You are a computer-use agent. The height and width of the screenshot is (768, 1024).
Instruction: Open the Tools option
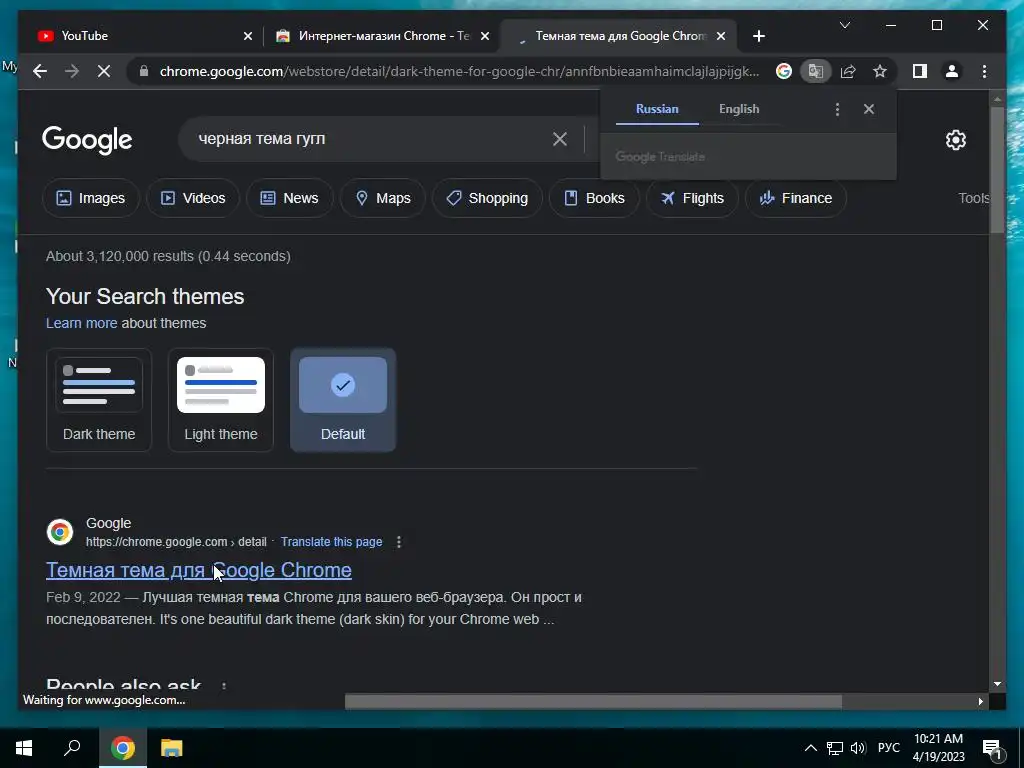(x=973, y=198)
